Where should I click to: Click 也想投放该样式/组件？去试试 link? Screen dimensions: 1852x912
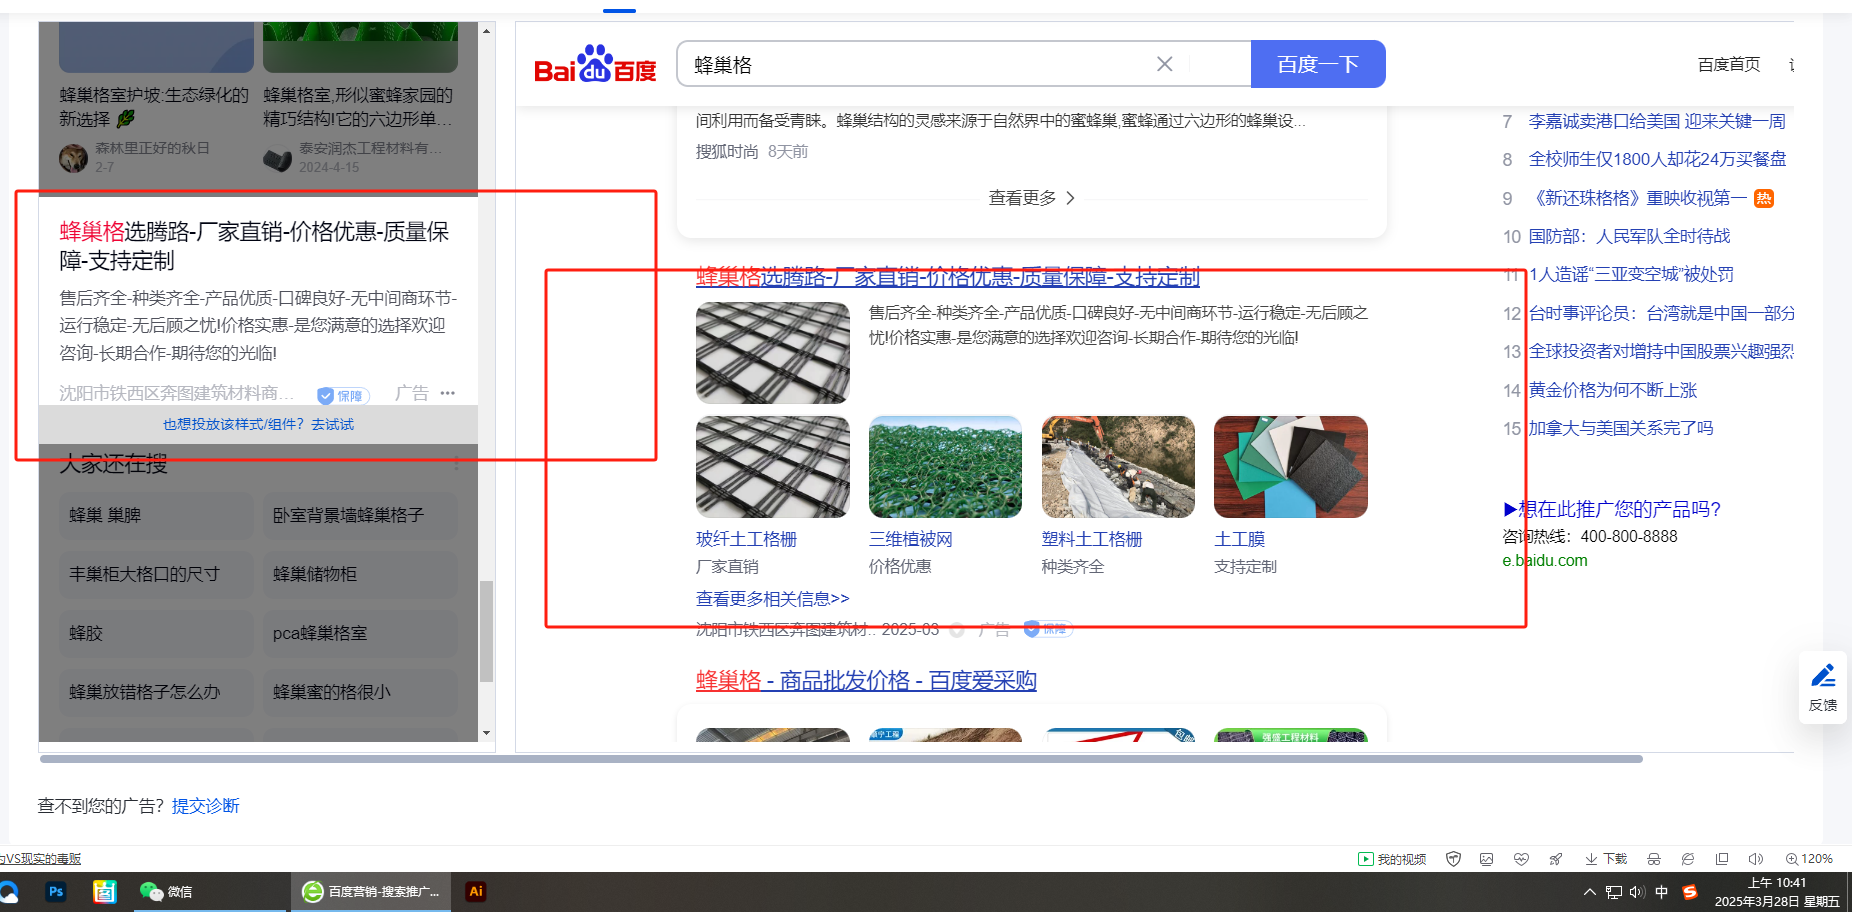click(x=258, y=424)
